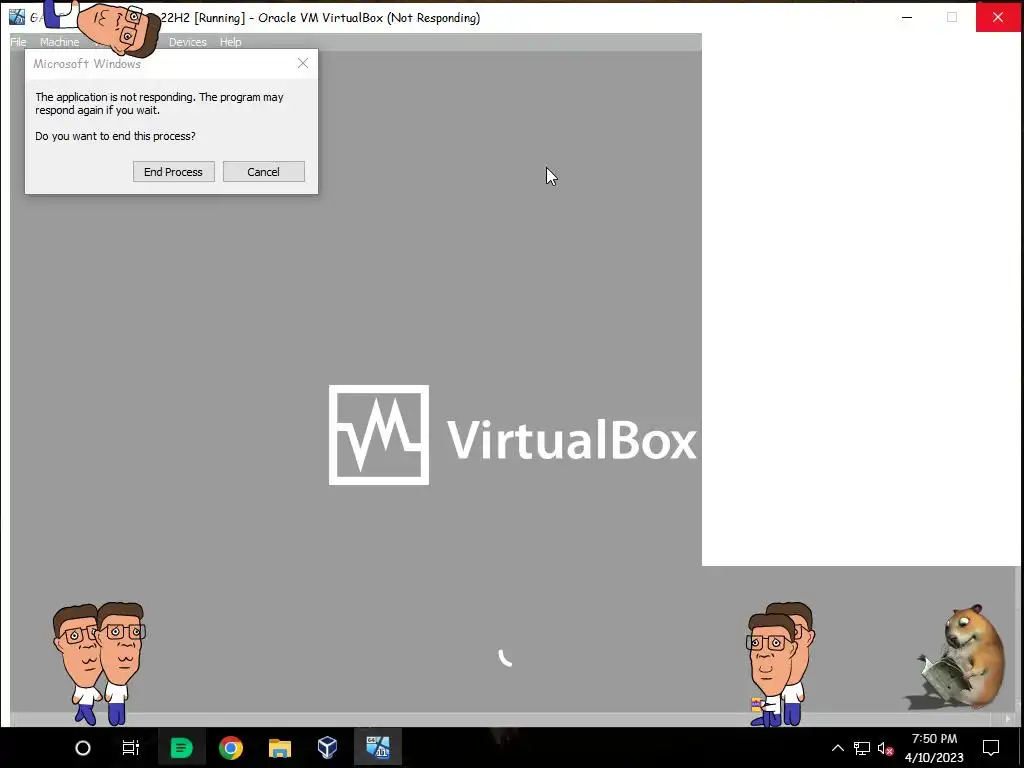Open the Machine menu
Image resolution: width=1024 pixels, height=768 pixels.
click(59, 42)
